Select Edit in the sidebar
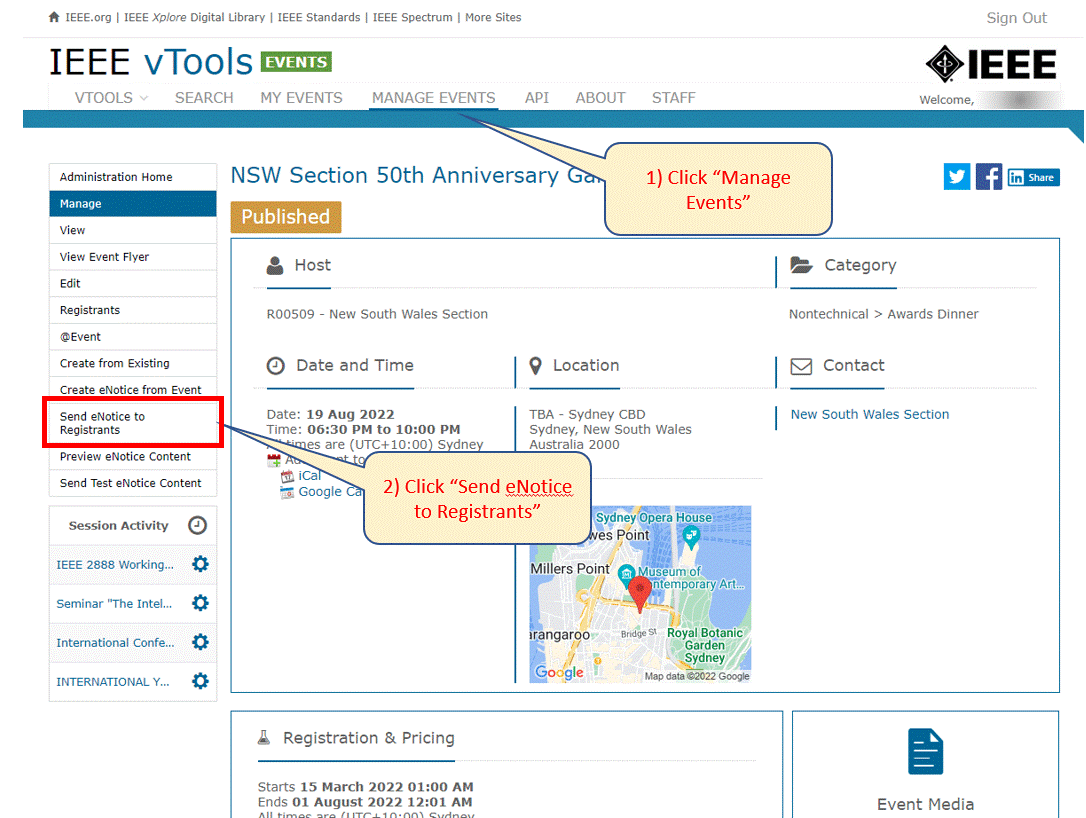This screenshot has width=1086, height=818. (133, 283)
